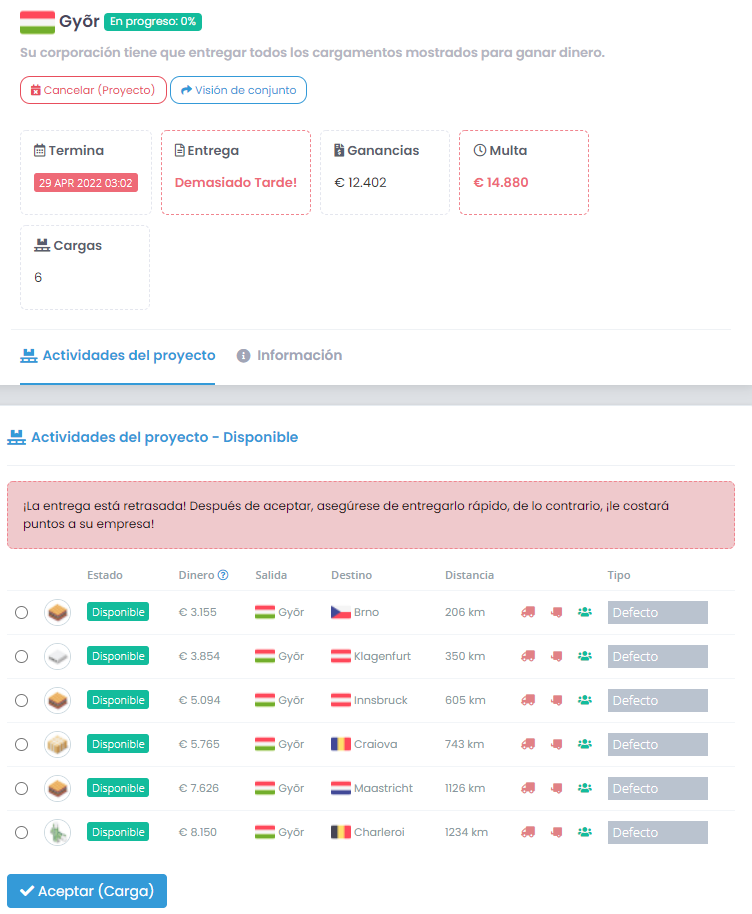
Task: Click the trailer icon in the Klagenfurt row
Action: (557, 656)
